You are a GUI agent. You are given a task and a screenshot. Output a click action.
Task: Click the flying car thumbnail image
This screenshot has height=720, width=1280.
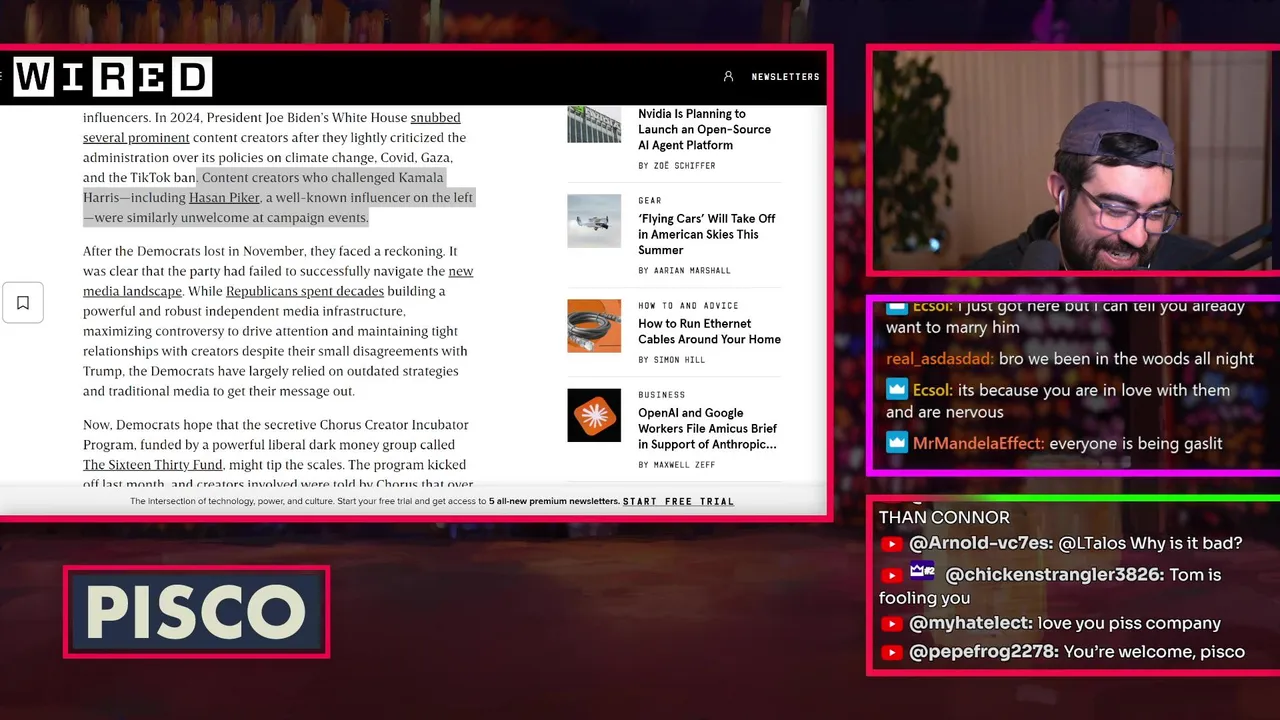click(594, 221)
